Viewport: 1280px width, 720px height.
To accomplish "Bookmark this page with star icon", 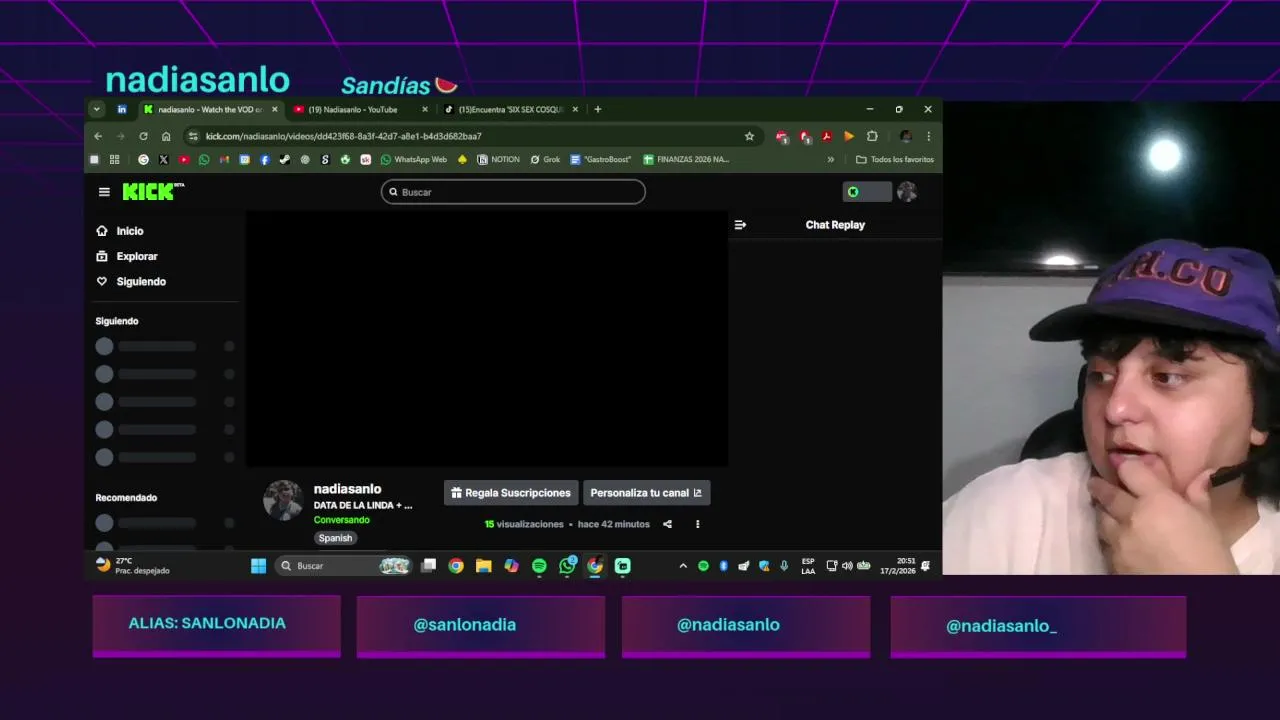I will tap(749, 136).
